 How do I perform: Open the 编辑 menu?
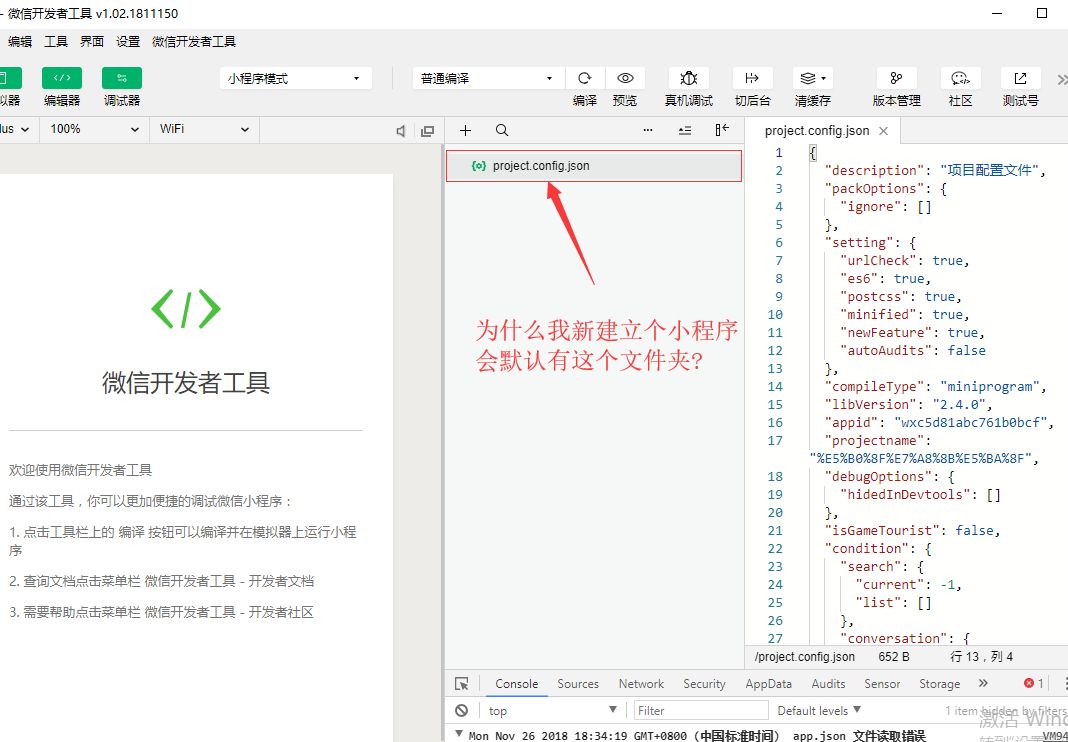click(x=20, y=42)
